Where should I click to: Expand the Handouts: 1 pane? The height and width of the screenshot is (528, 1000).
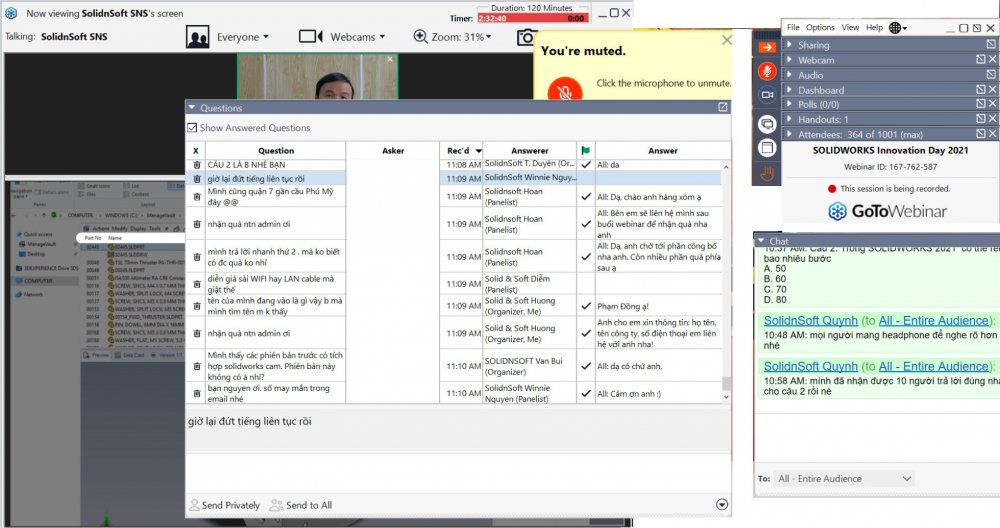(790, 119)
